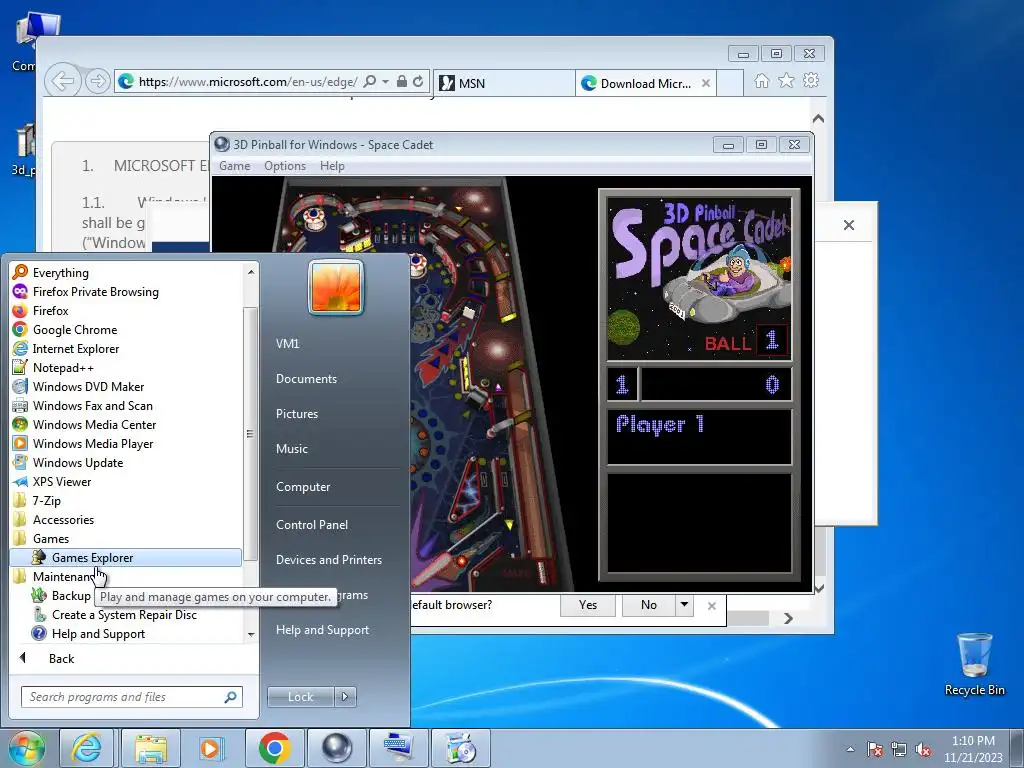Click No on default browser prompt
Image resolution: width=1024 pixels, height=768 pixels.
pyautogui.click(x=648, y=605)
